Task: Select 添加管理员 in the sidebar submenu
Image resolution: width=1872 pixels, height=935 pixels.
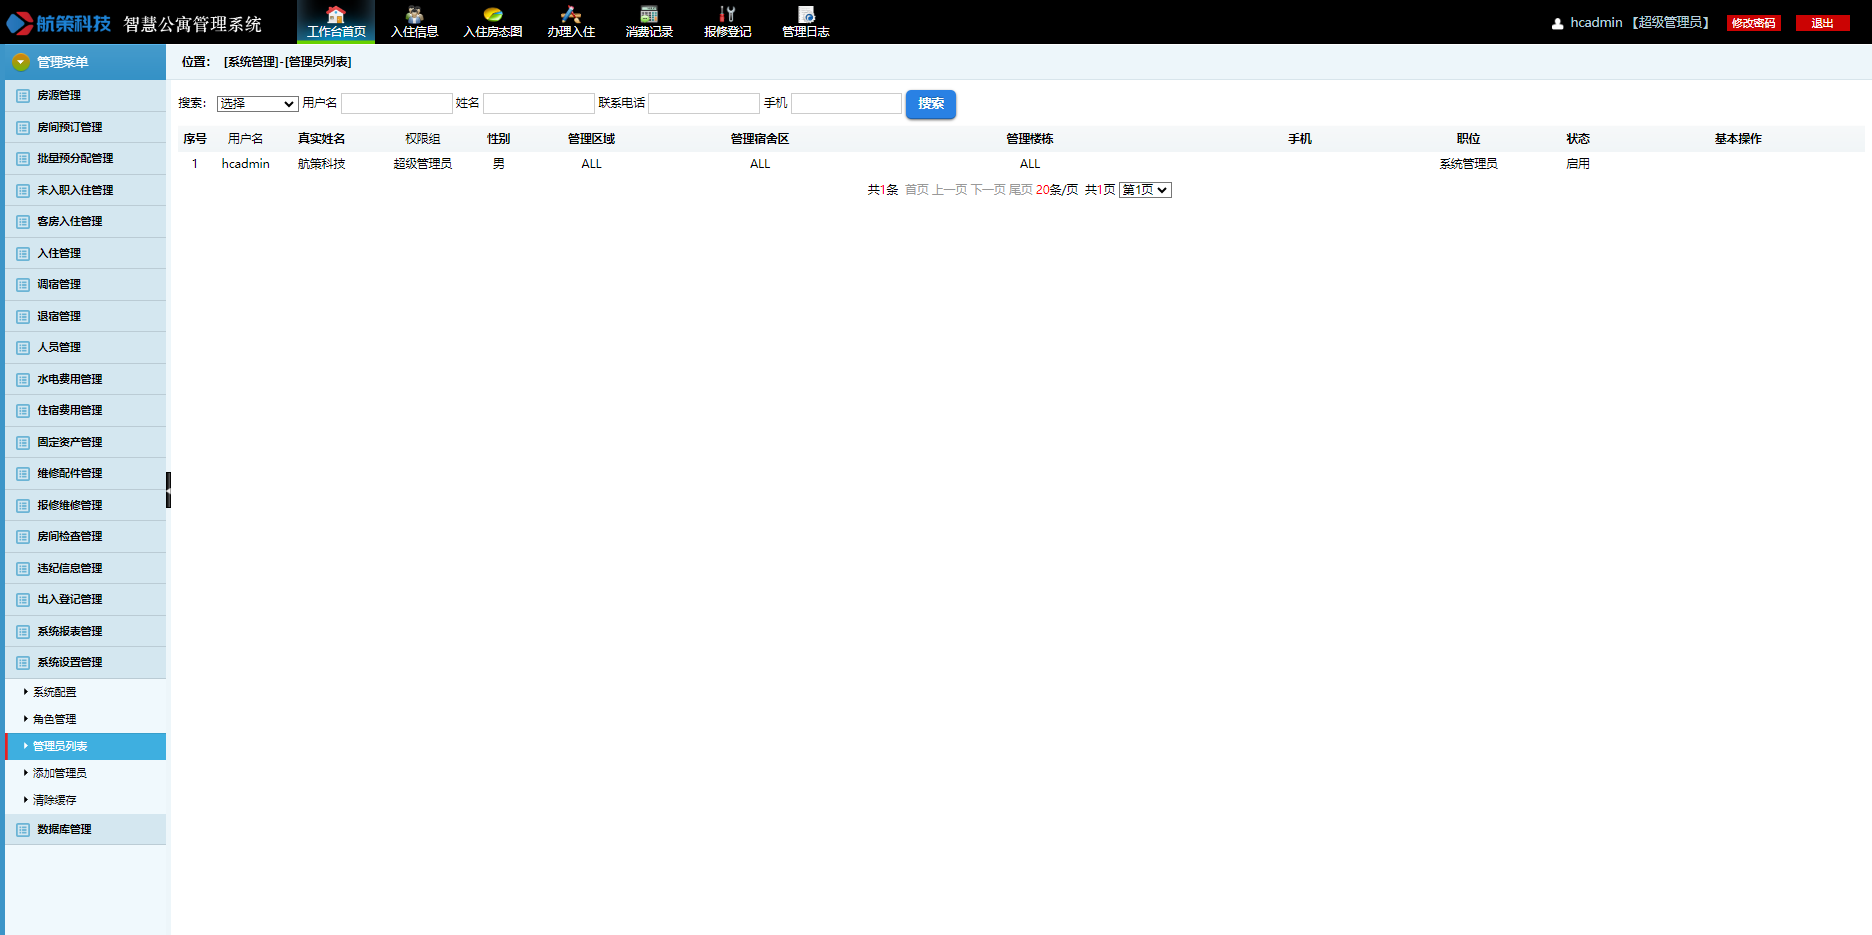Action: (60, 773)
